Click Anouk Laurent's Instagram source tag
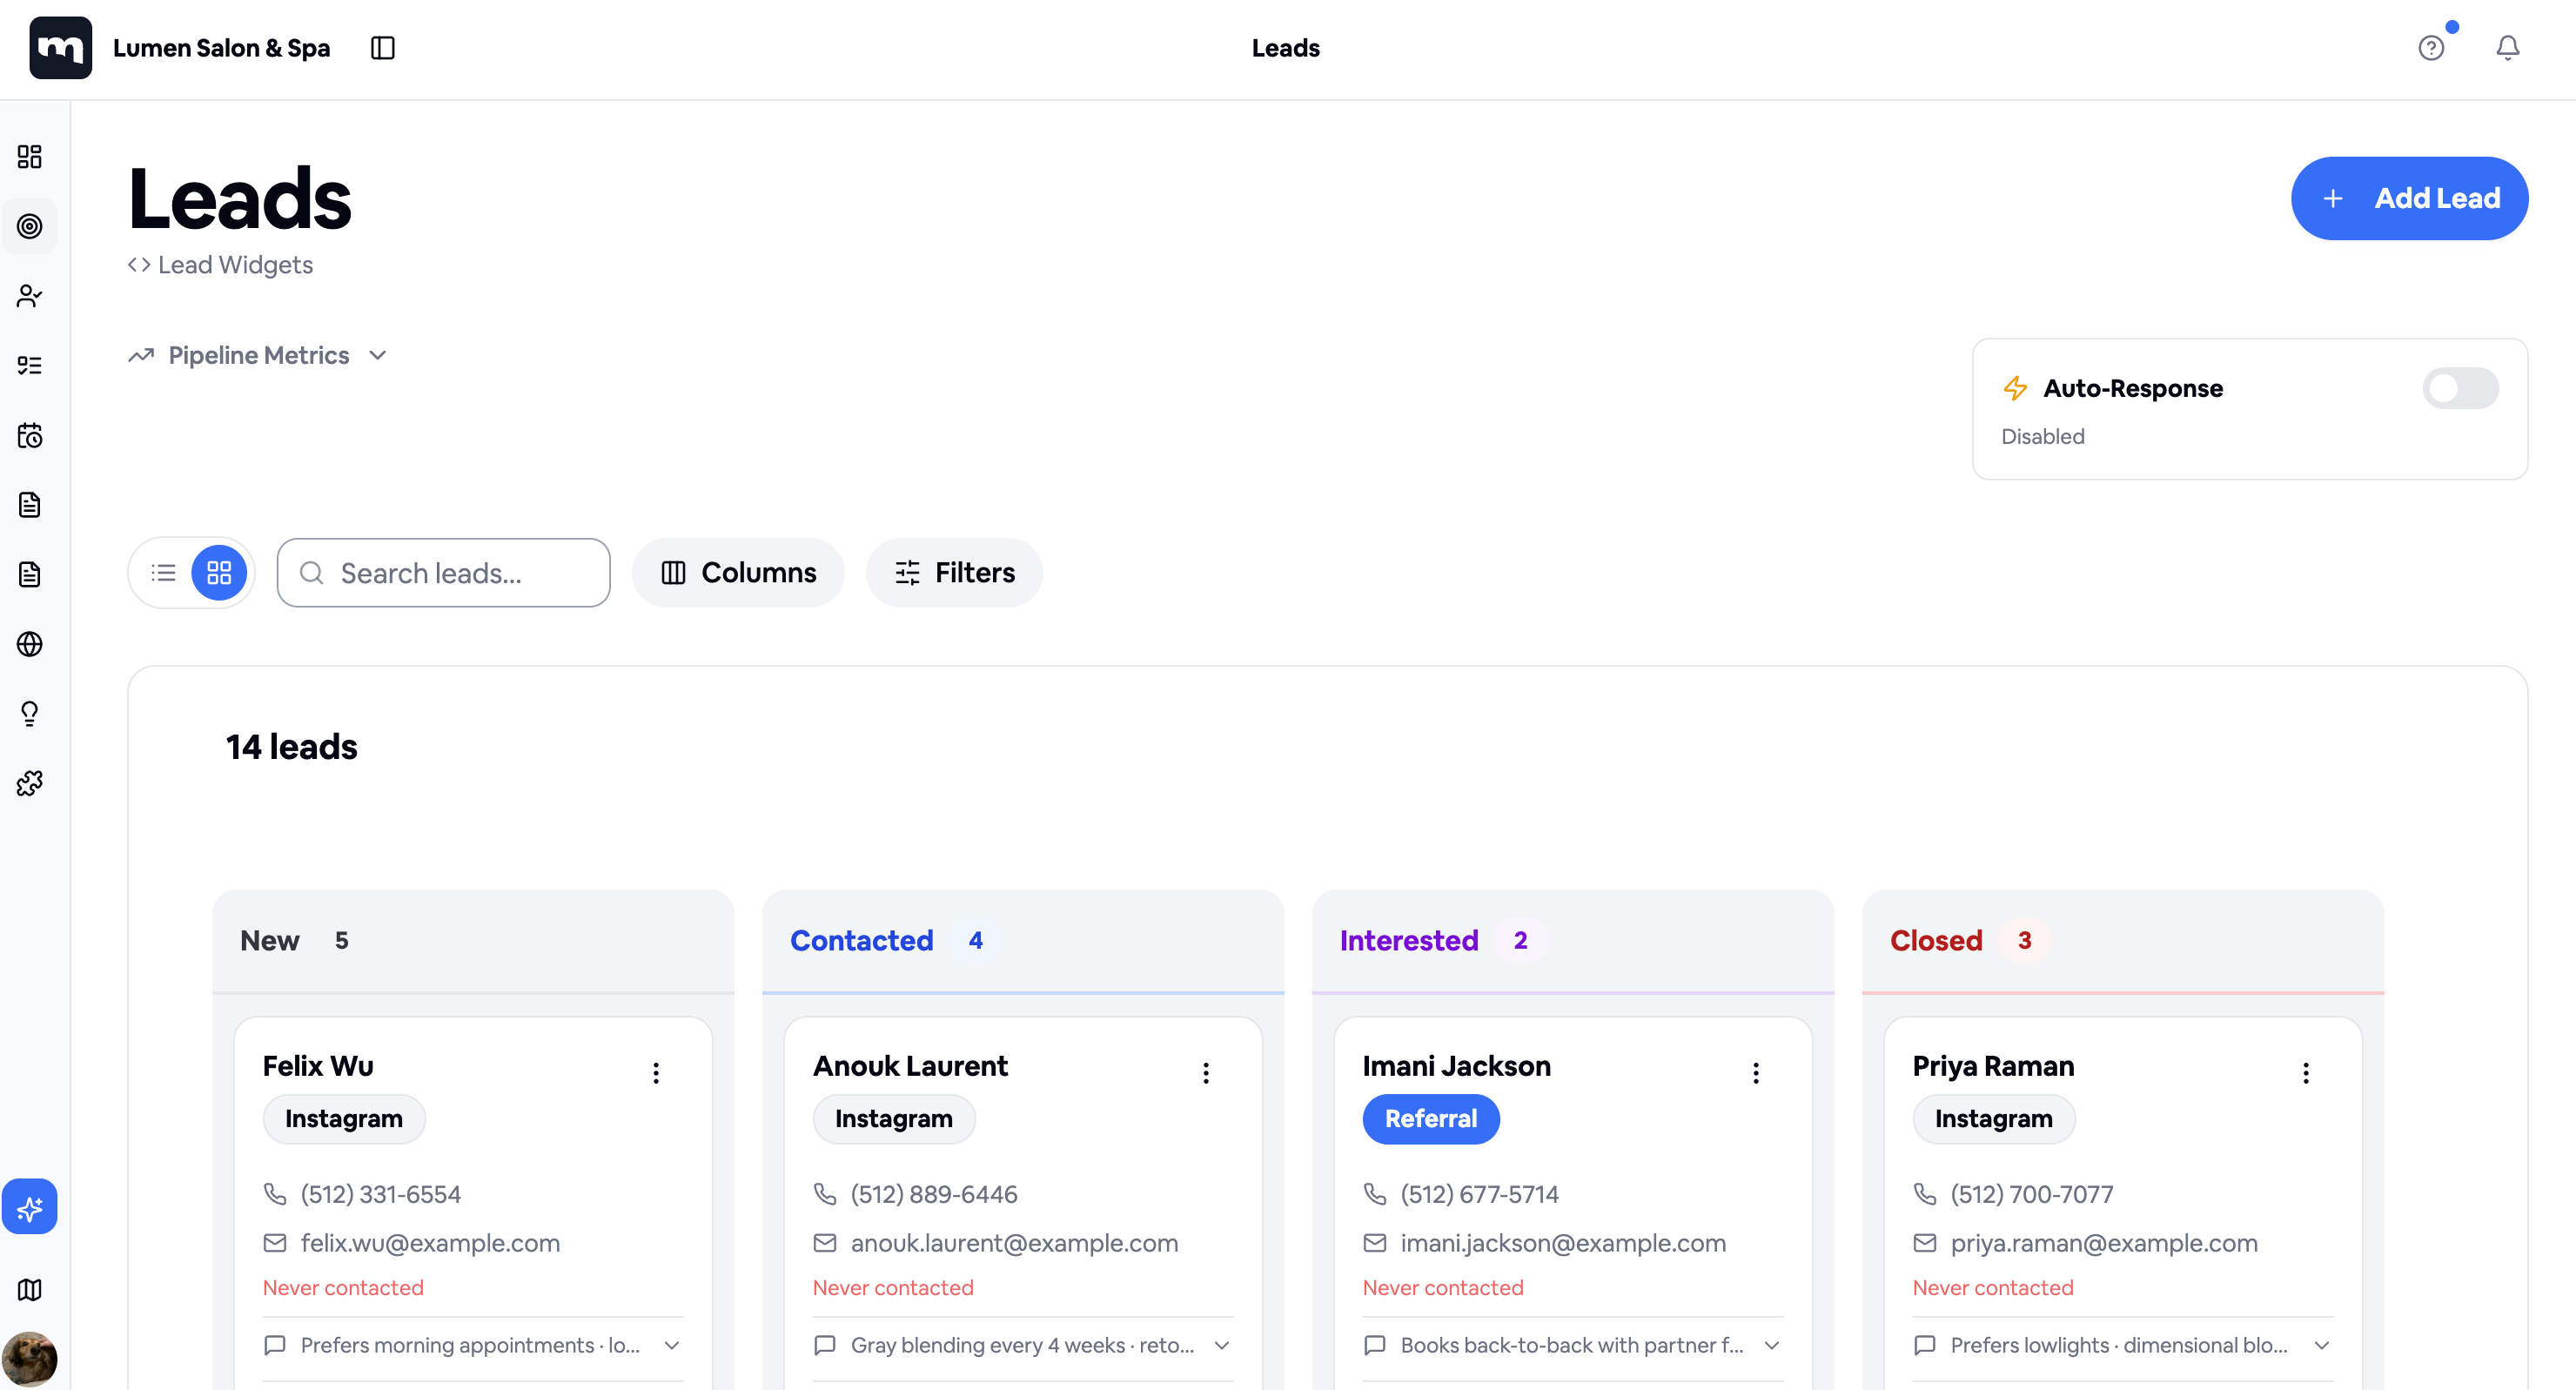 (894, 1119)
